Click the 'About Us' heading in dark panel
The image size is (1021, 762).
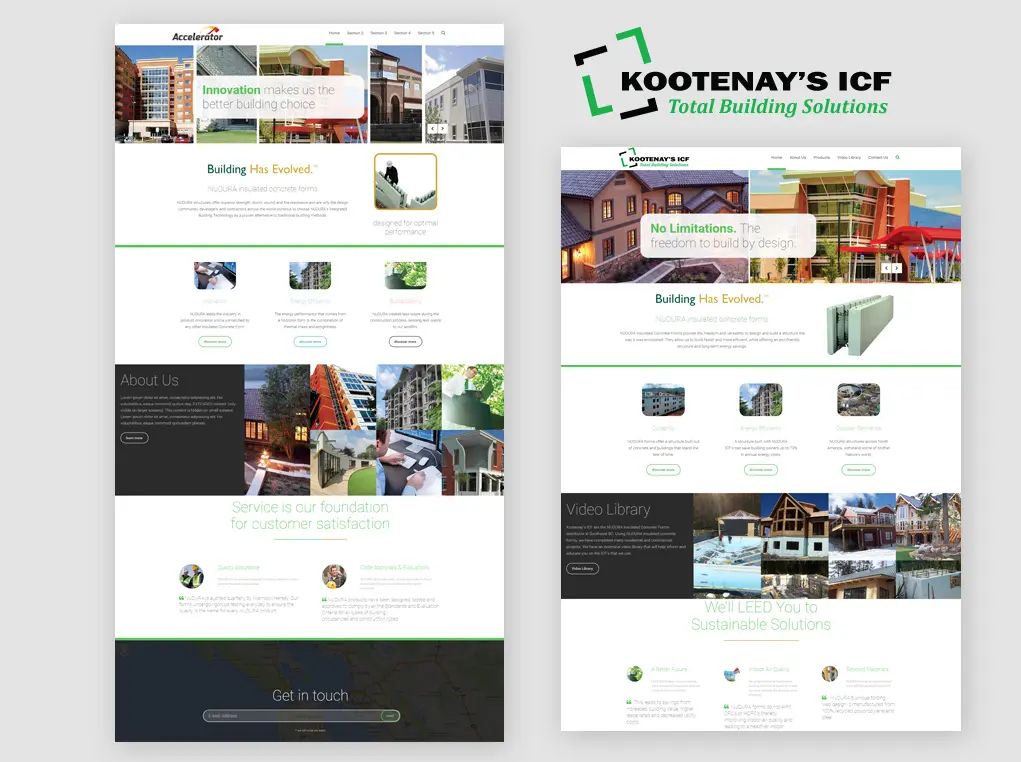pyautogui.click(x=149, y=380)
